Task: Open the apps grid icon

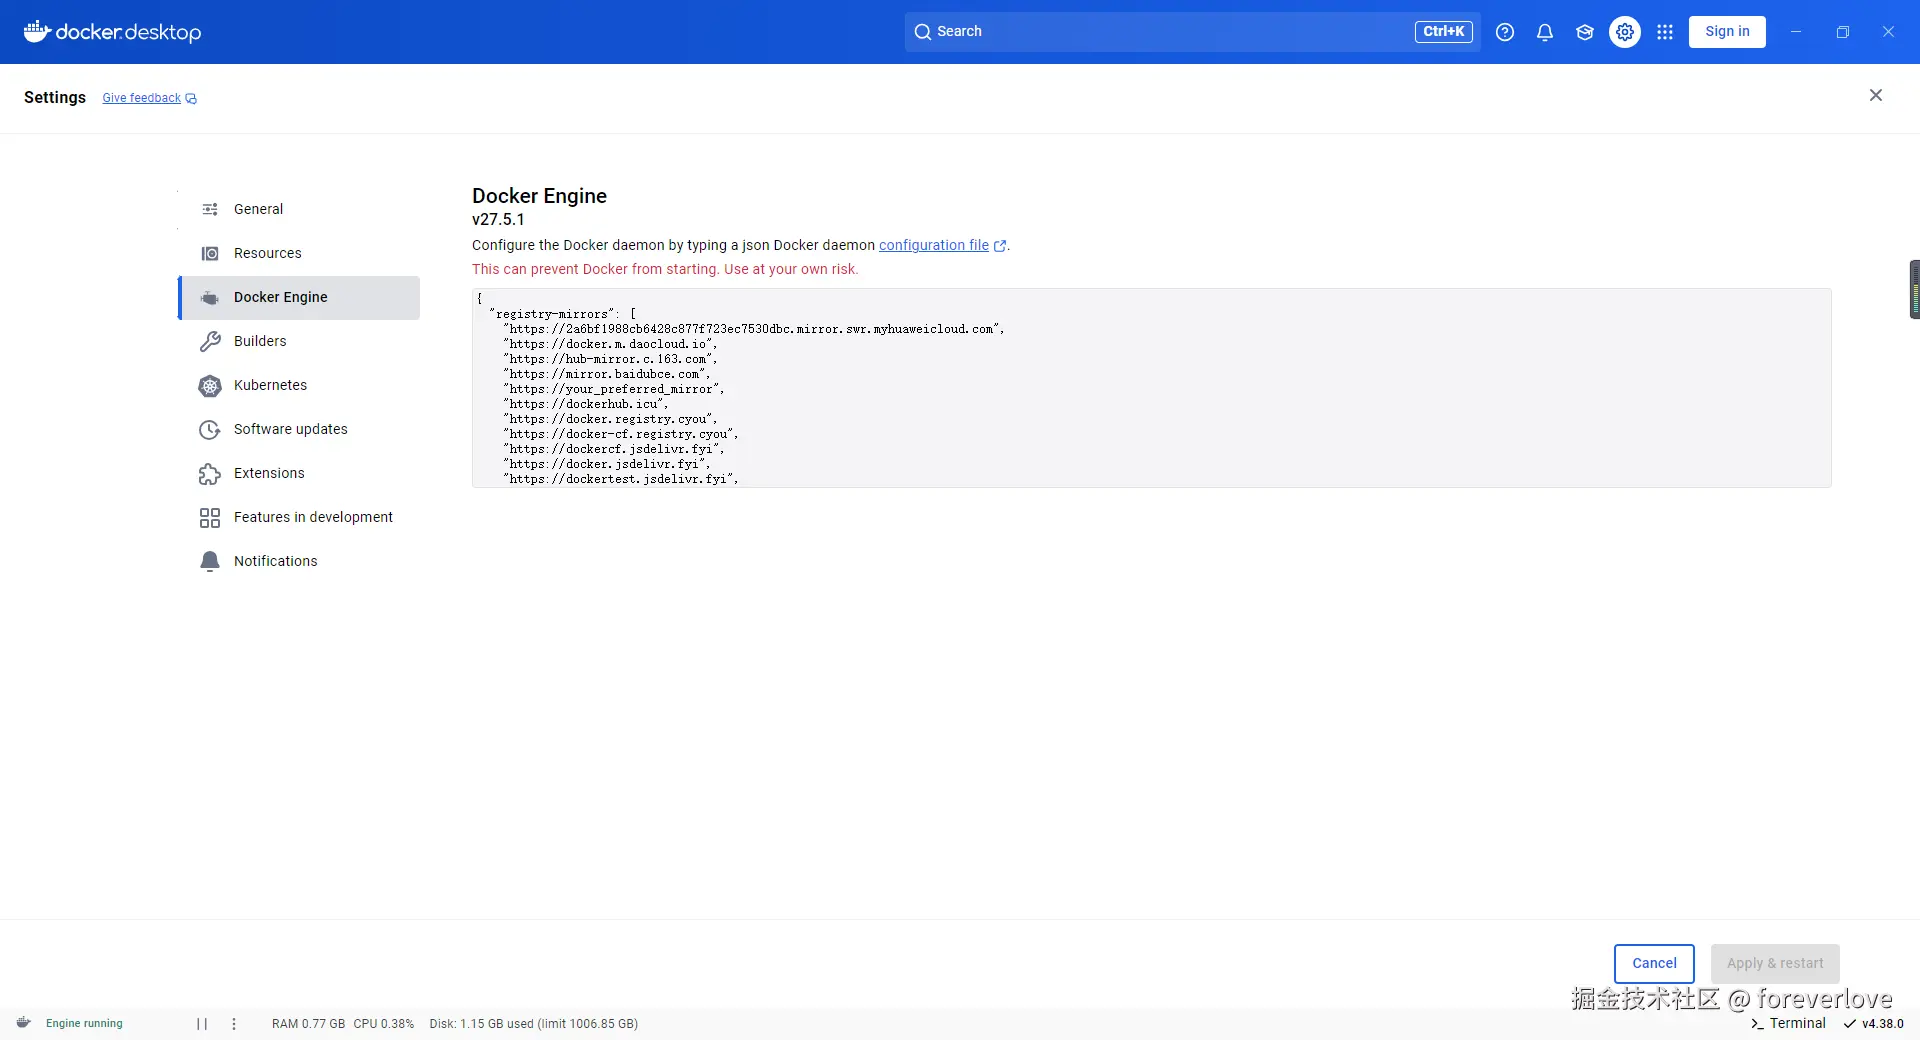Action: pos(1665,32)
